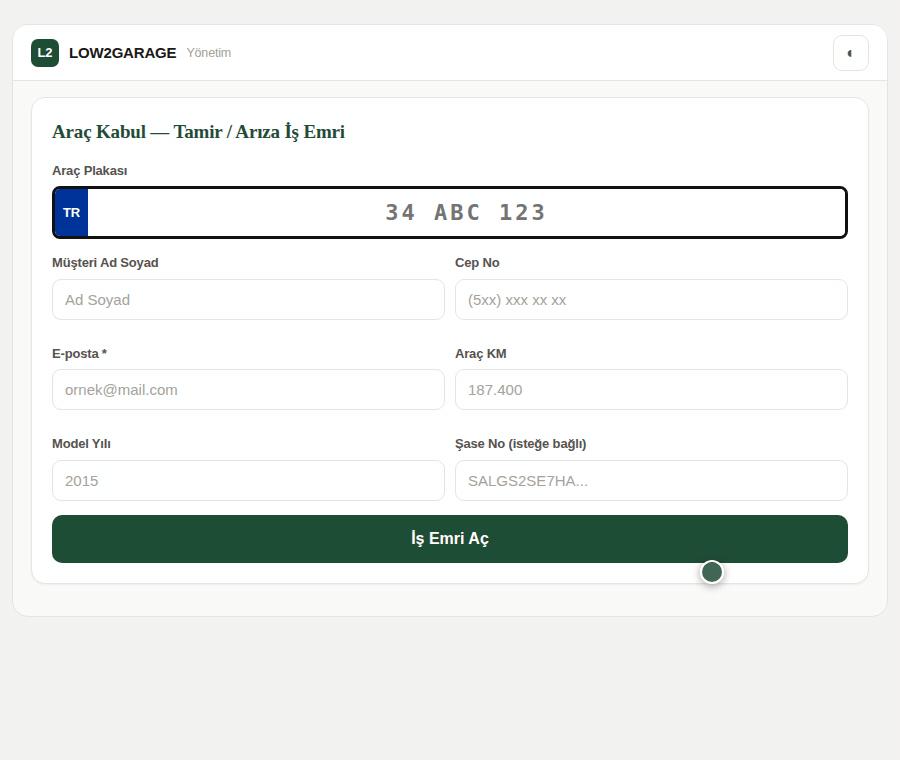Viewport: 900px width, 760px height.
Task: Focus the license plate input 34 ABC 123
Action: click(x=466, y=212)
